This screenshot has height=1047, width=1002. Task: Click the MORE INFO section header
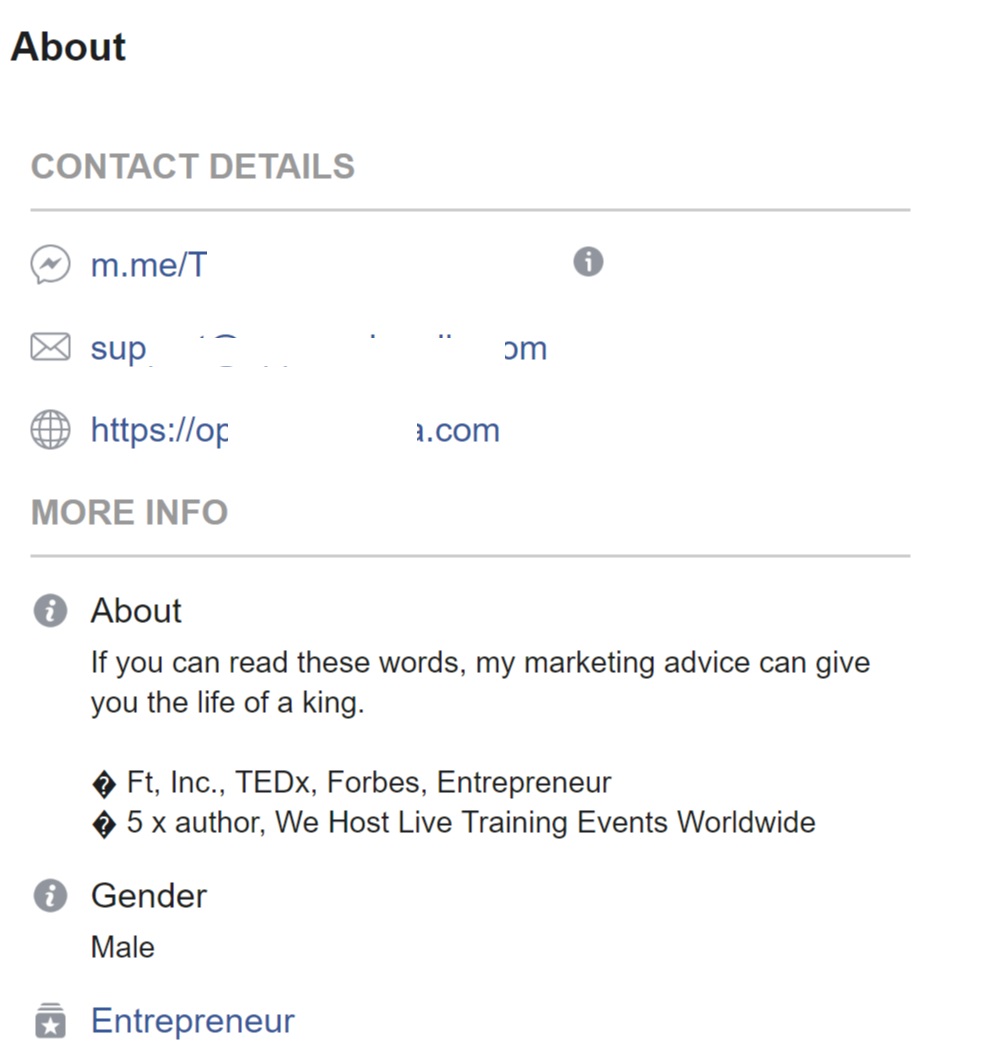tap(130, 512)
